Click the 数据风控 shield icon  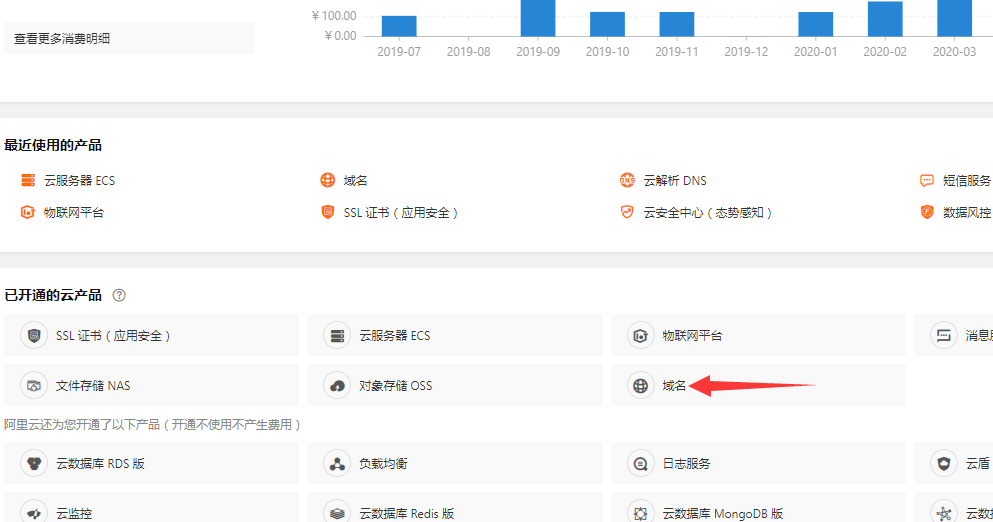[927, 212]
